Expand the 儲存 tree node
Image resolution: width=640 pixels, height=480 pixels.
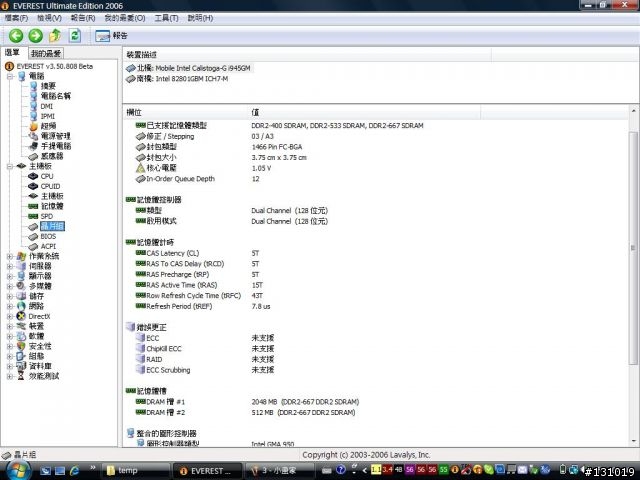[10, 296]
